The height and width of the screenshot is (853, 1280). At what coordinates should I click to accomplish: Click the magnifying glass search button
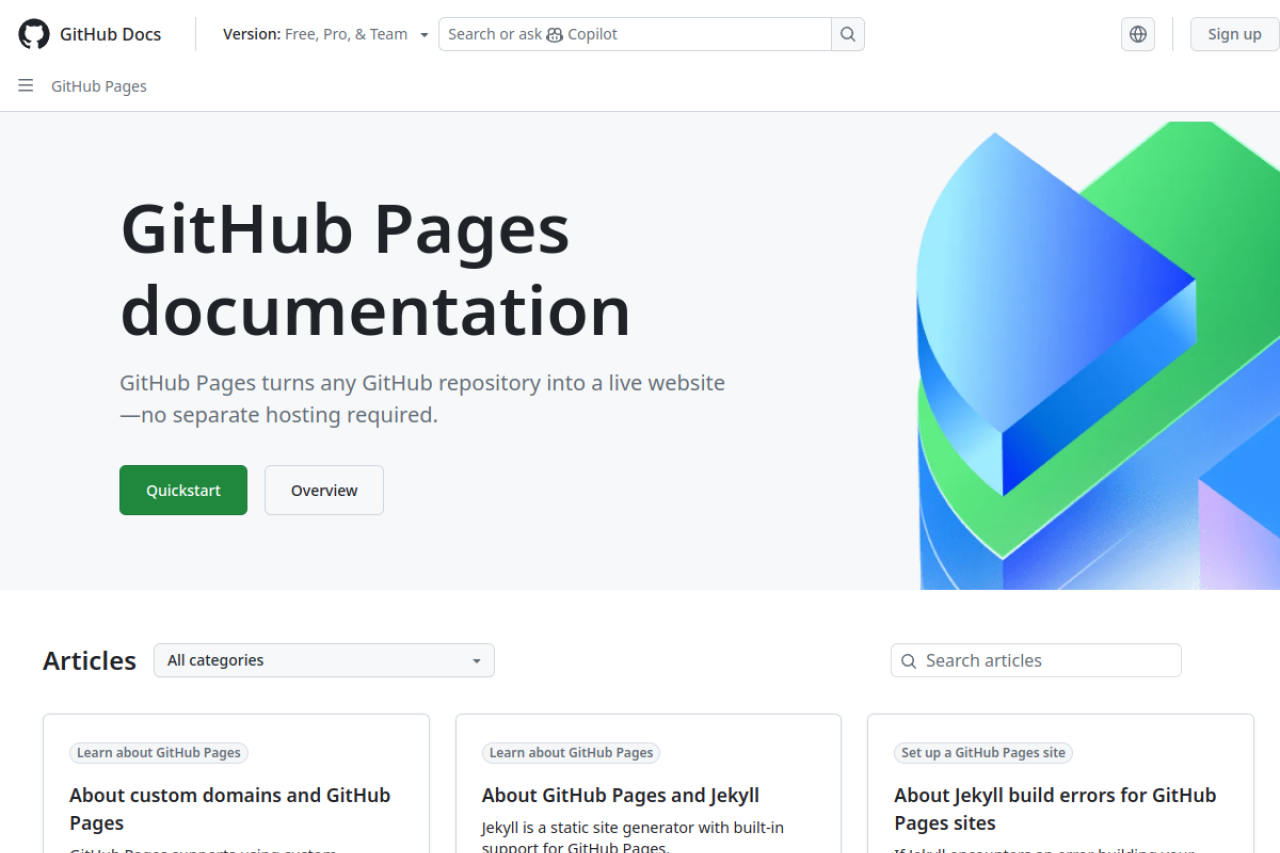[x=848, y=34]
